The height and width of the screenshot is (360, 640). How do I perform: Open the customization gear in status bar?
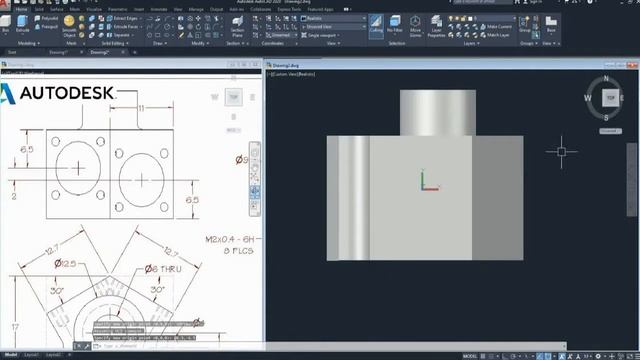click(598, 356)
